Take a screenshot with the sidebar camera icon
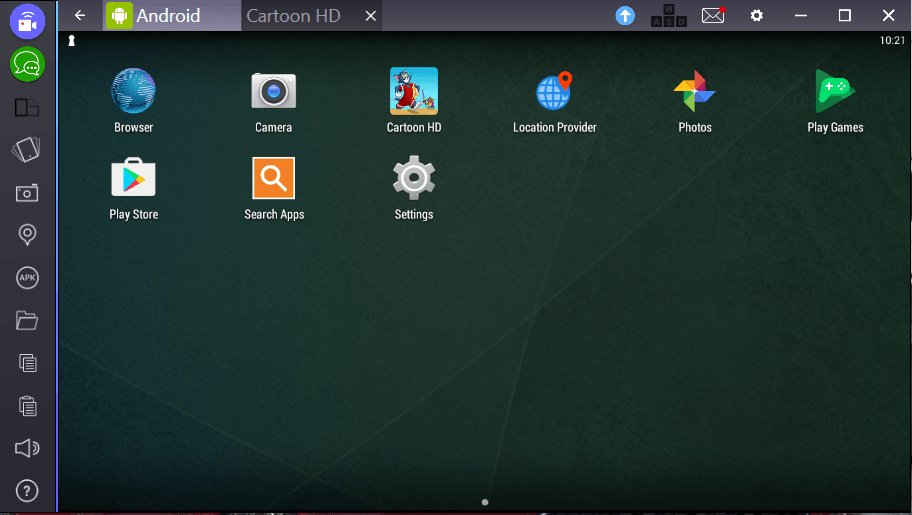Screen dimensions: 912x515 (27, 193)
